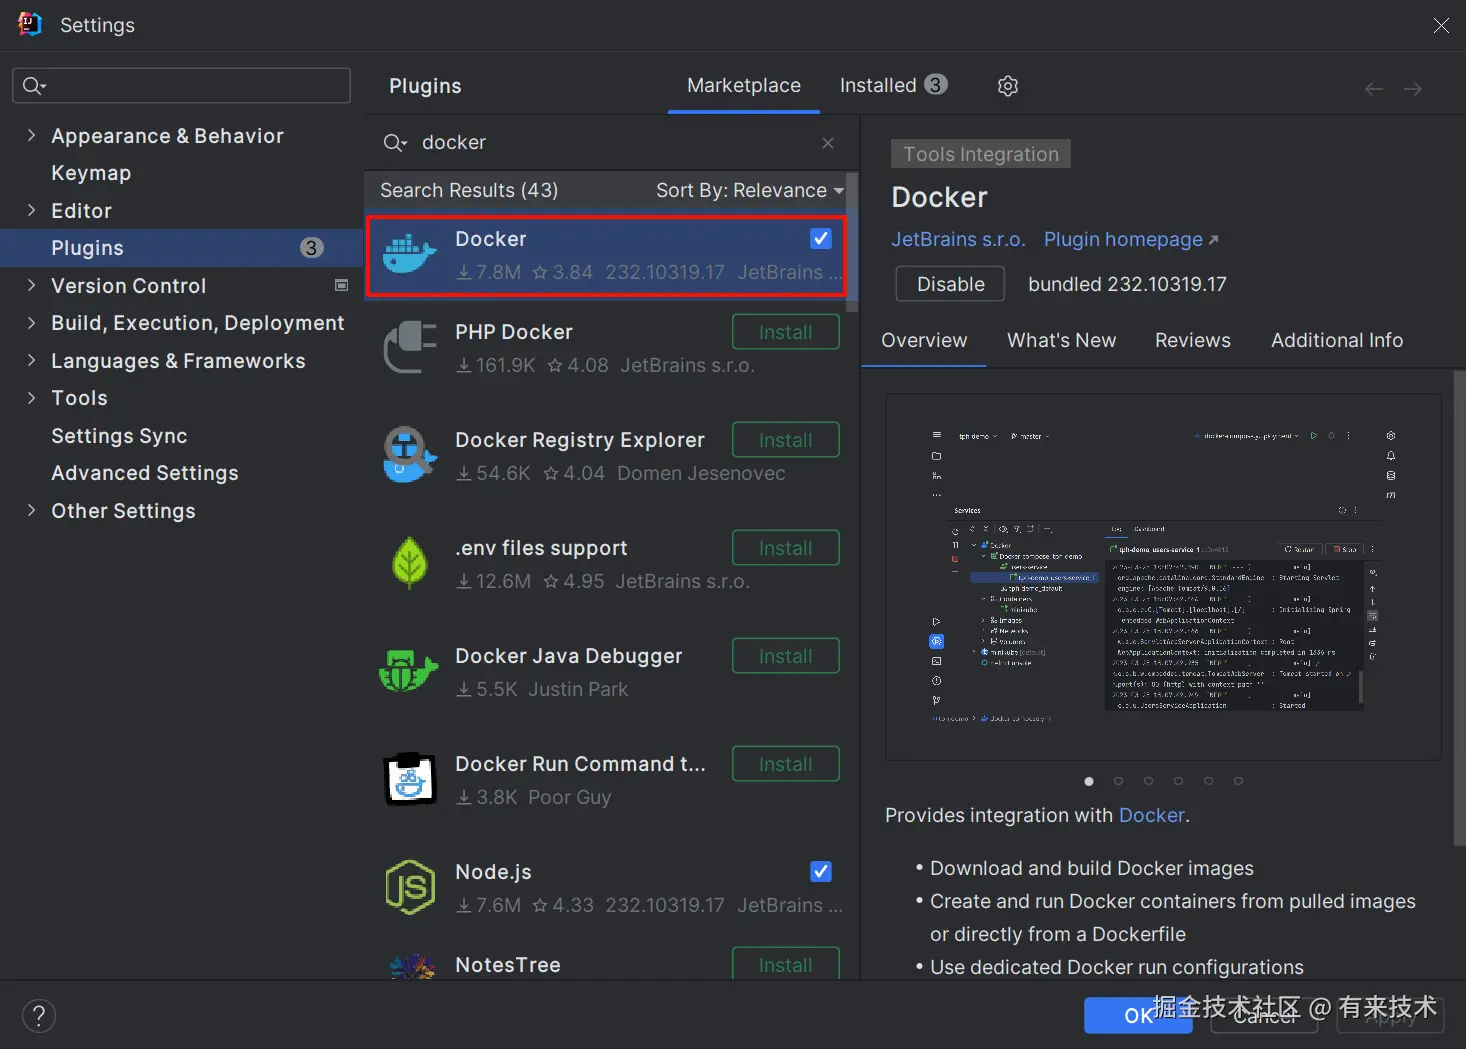This screenshot has width=1466, height=1049.
Task: Expand Build, Execution, Deployment node
Action: pyautogui.click(x=31, y=322)
